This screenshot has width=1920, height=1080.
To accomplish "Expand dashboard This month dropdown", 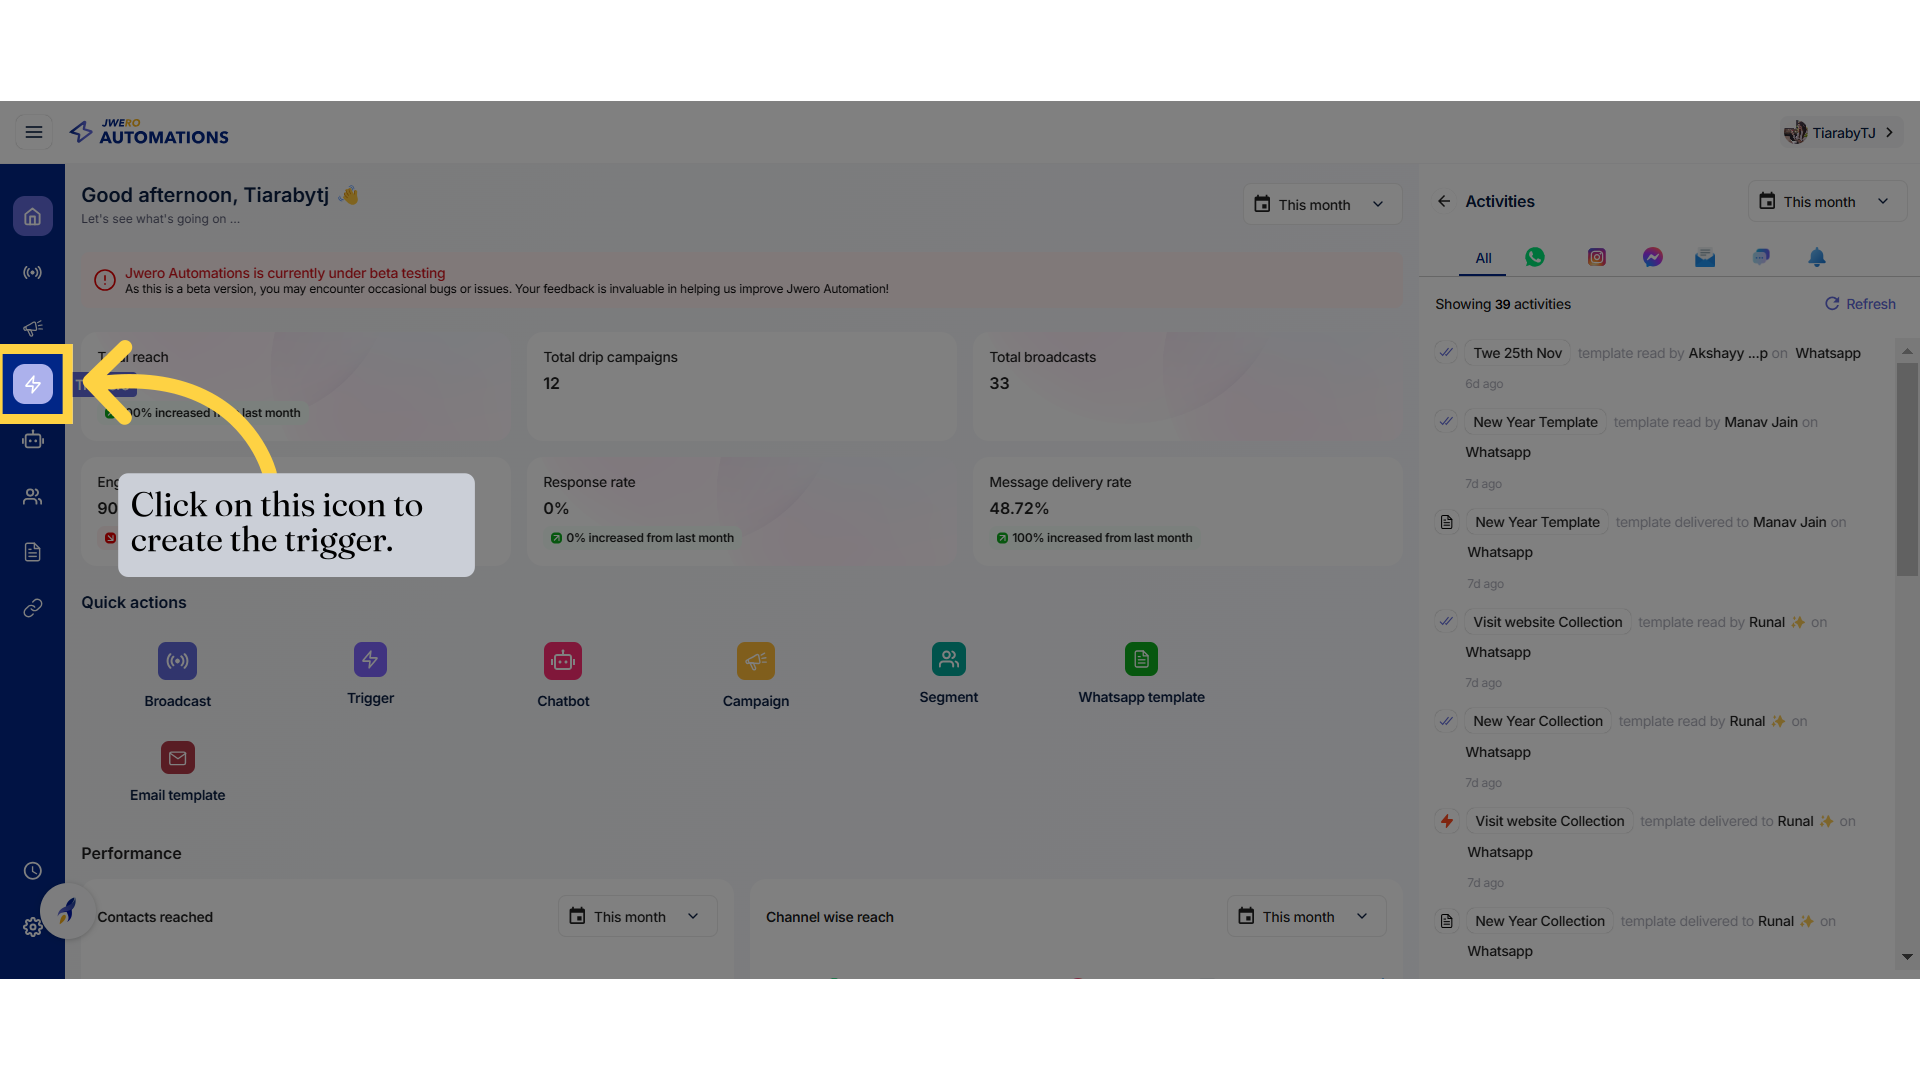I will click(x=1321, y=204).
